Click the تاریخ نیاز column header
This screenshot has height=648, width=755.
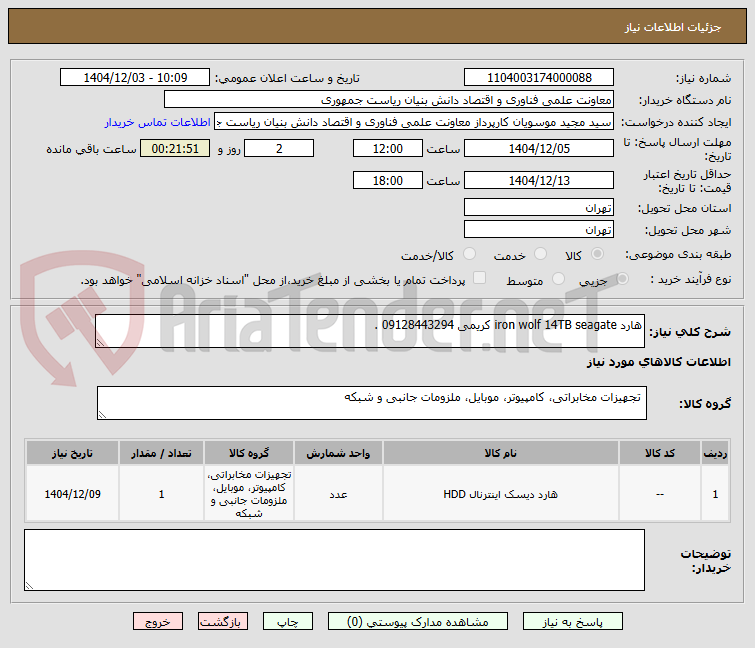[72, 453]
